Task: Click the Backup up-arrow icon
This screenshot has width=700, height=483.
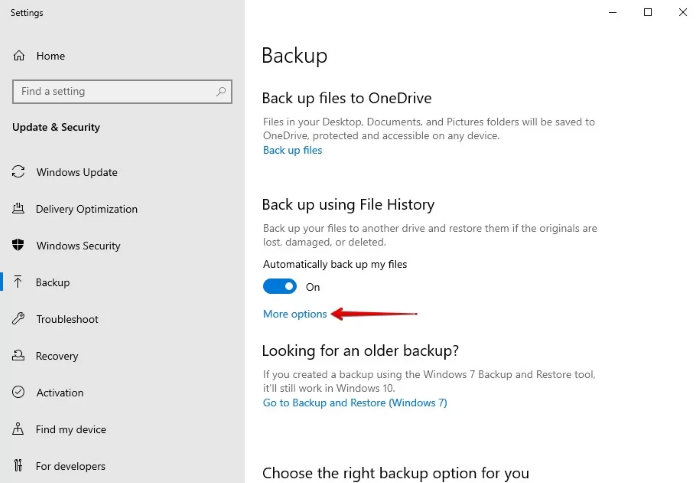Action: [x=18, y=282]
